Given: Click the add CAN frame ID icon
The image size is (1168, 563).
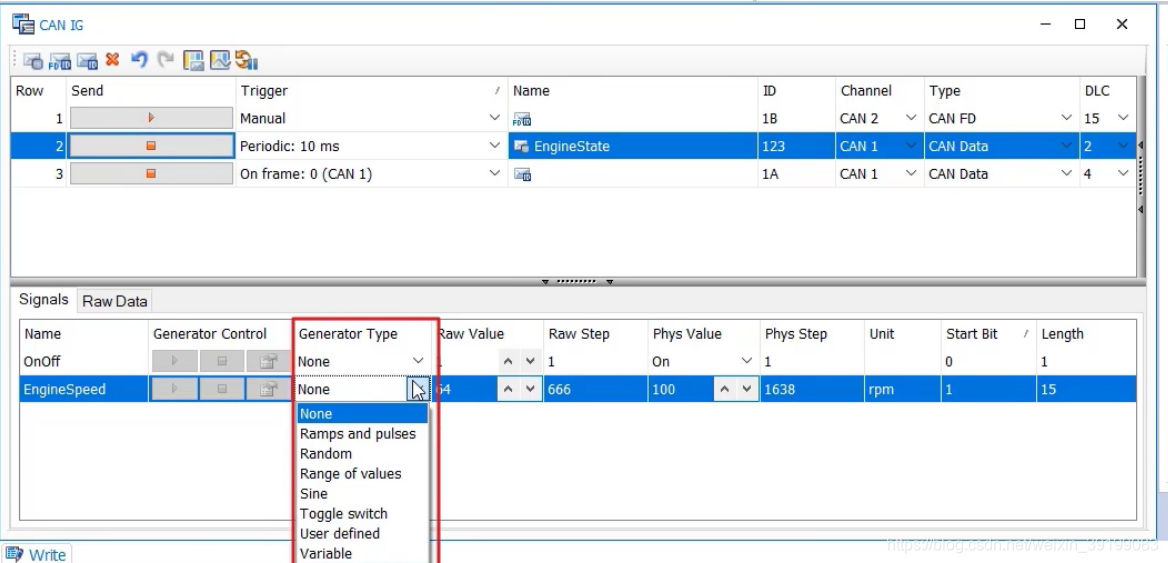Looking at the screenshot, I should [87, 61].
